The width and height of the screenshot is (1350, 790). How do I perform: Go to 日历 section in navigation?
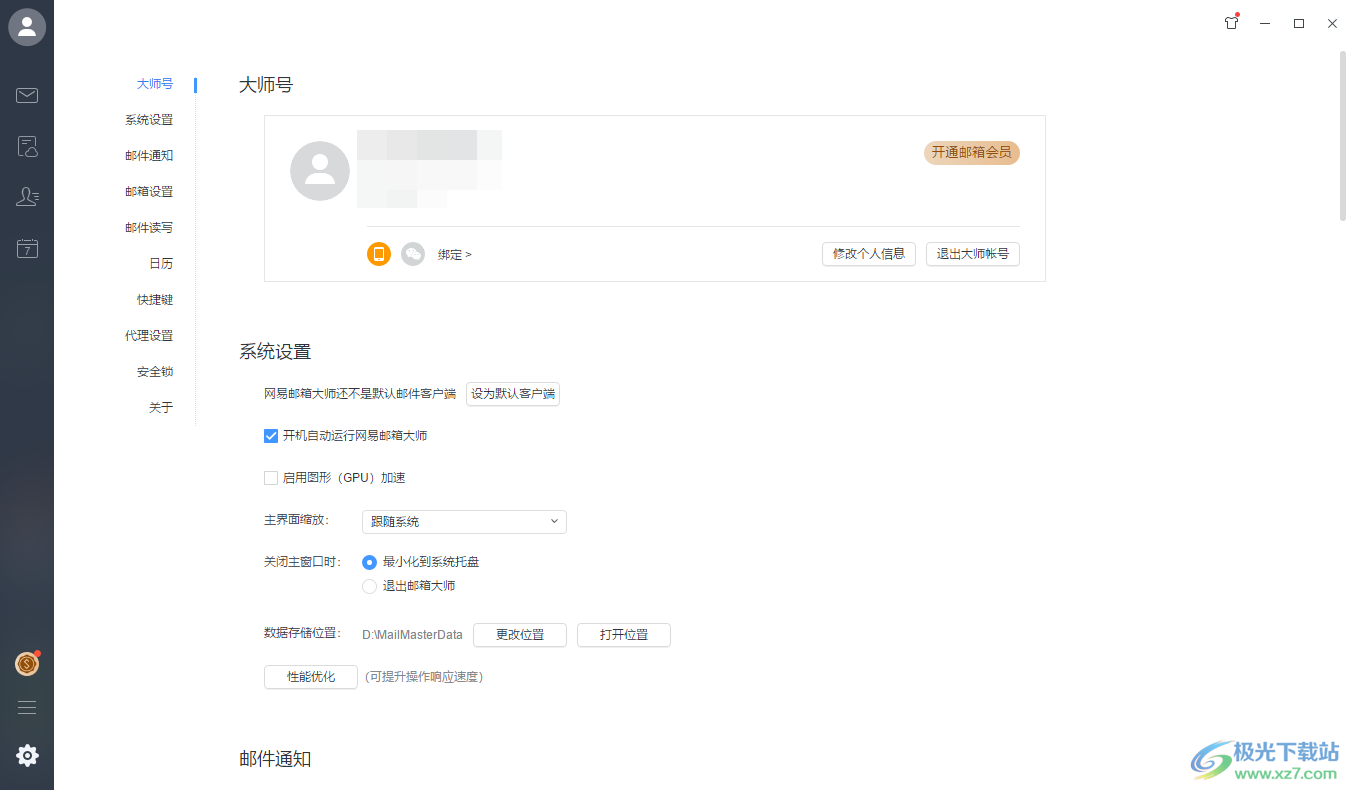[x=161, y=264]
